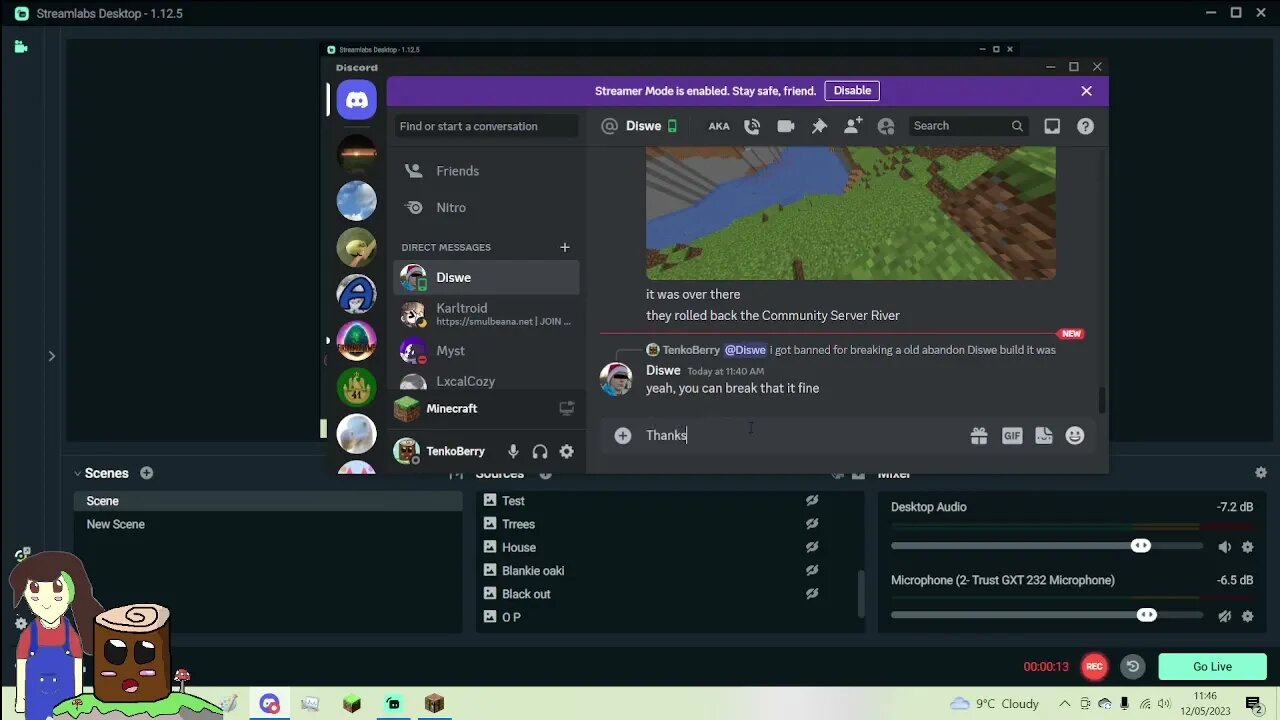Stop recording with REC button
Image resolution: width=1280 pixels, height=720 pixels.
[x=1094, y=666]
